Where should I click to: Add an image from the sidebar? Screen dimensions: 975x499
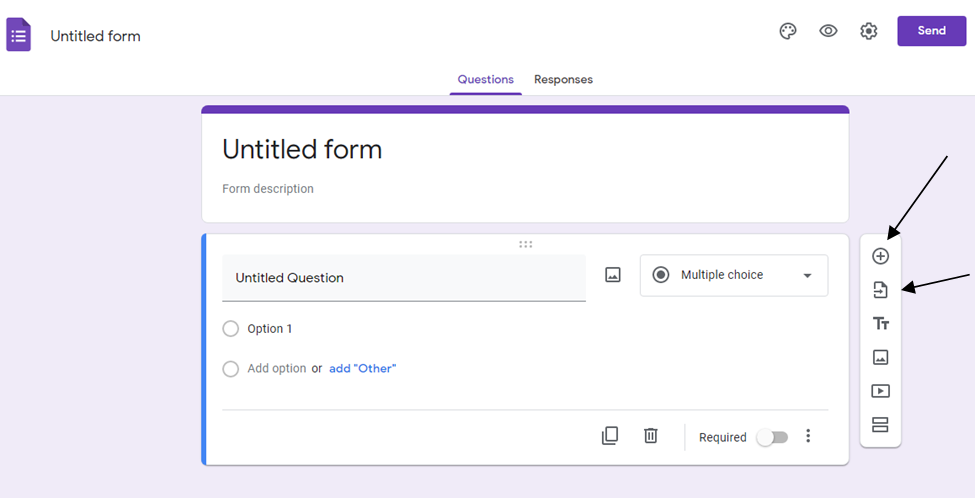tap(880, 357)
